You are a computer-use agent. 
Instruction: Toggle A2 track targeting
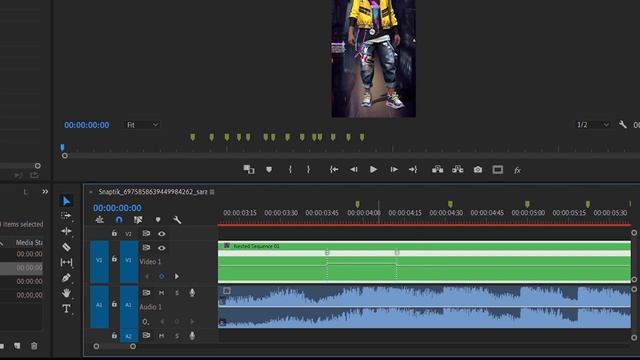click(x=129, y=336)
